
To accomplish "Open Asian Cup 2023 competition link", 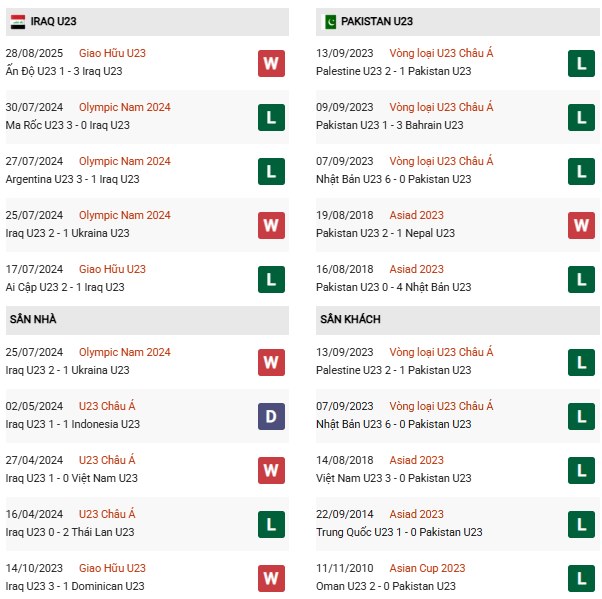I will (x=432, y=568).
